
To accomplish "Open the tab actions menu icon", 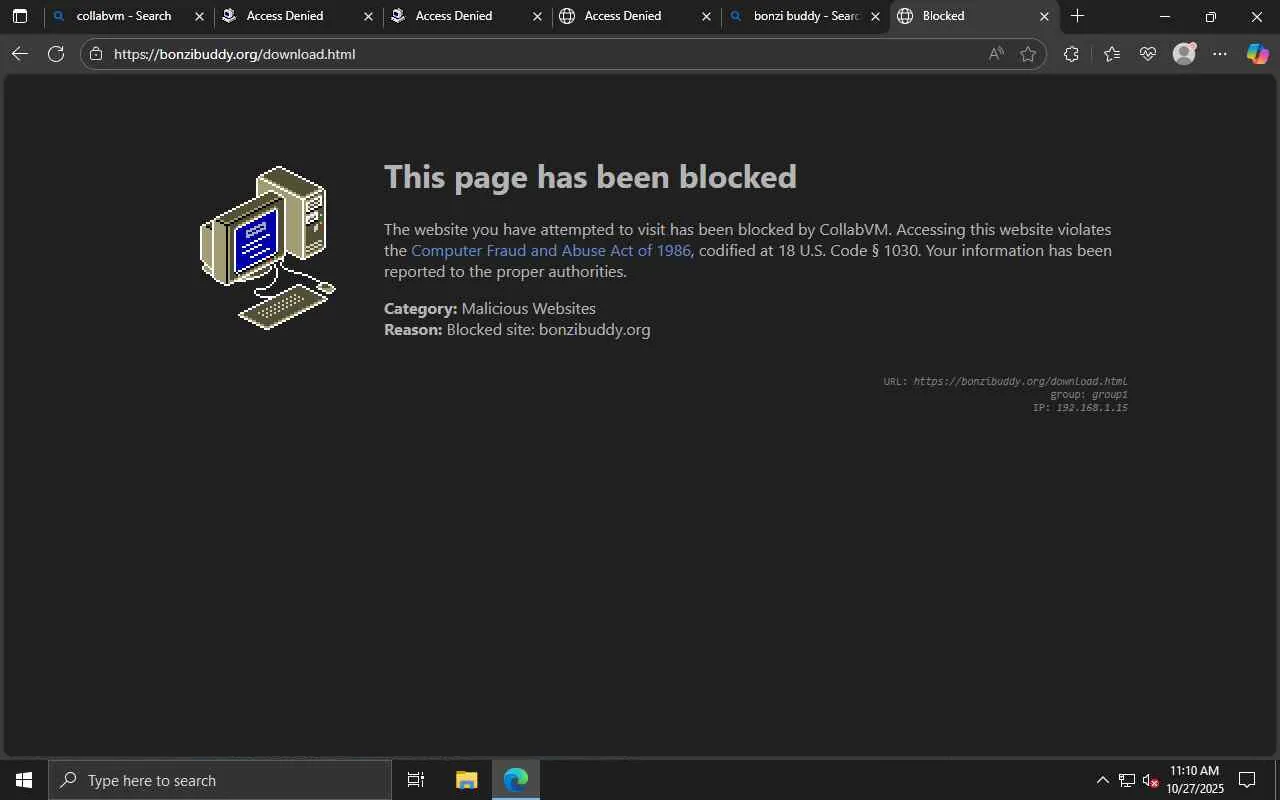I will click(x=20, y=16).
